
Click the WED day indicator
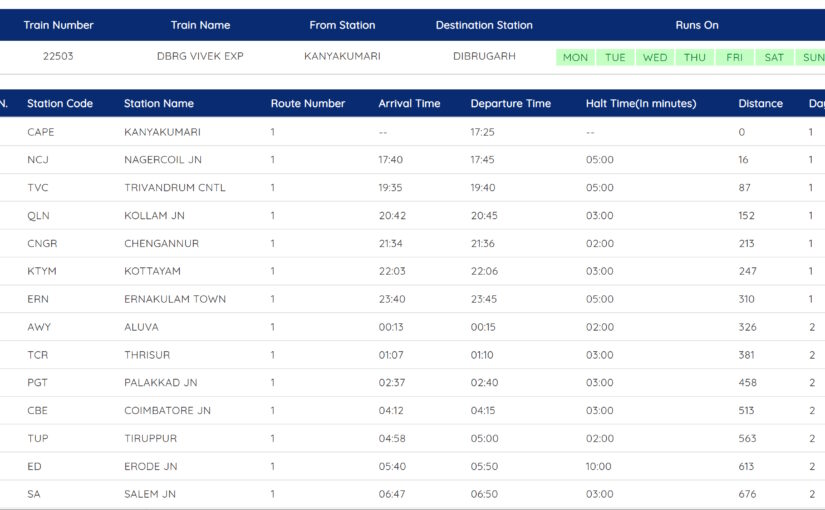pos(655,58)
